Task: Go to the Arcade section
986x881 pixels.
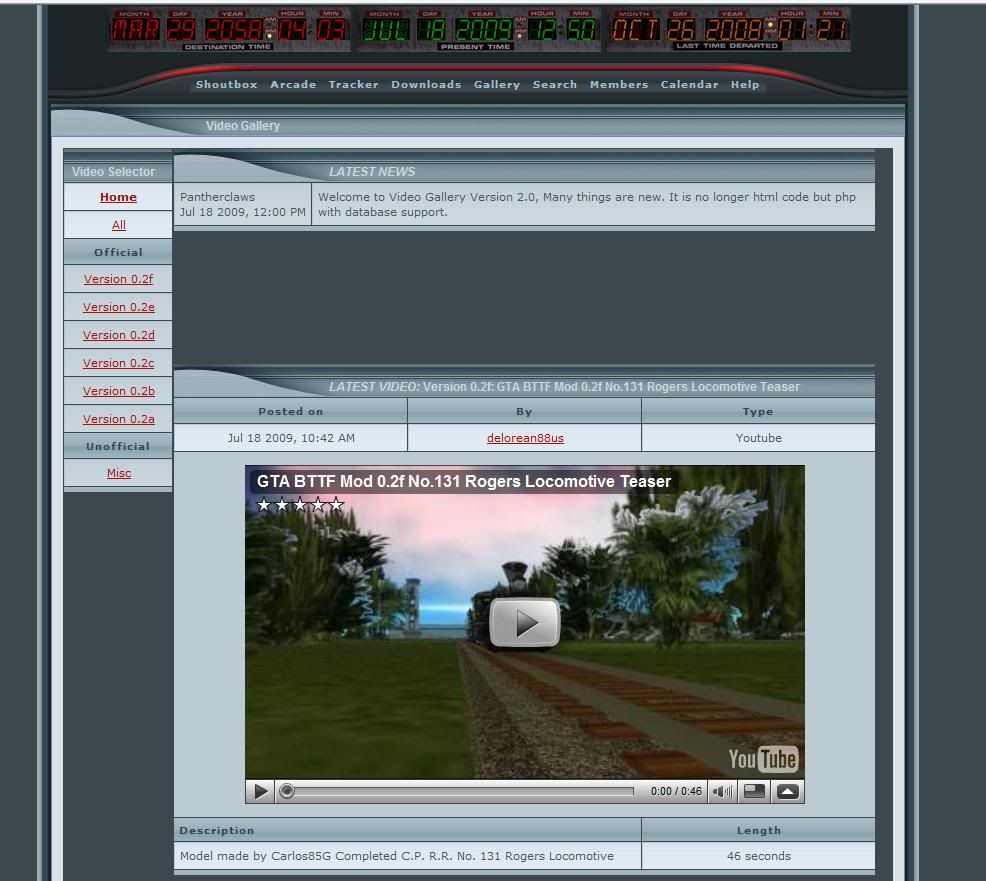Action: (x=293, y=84)
